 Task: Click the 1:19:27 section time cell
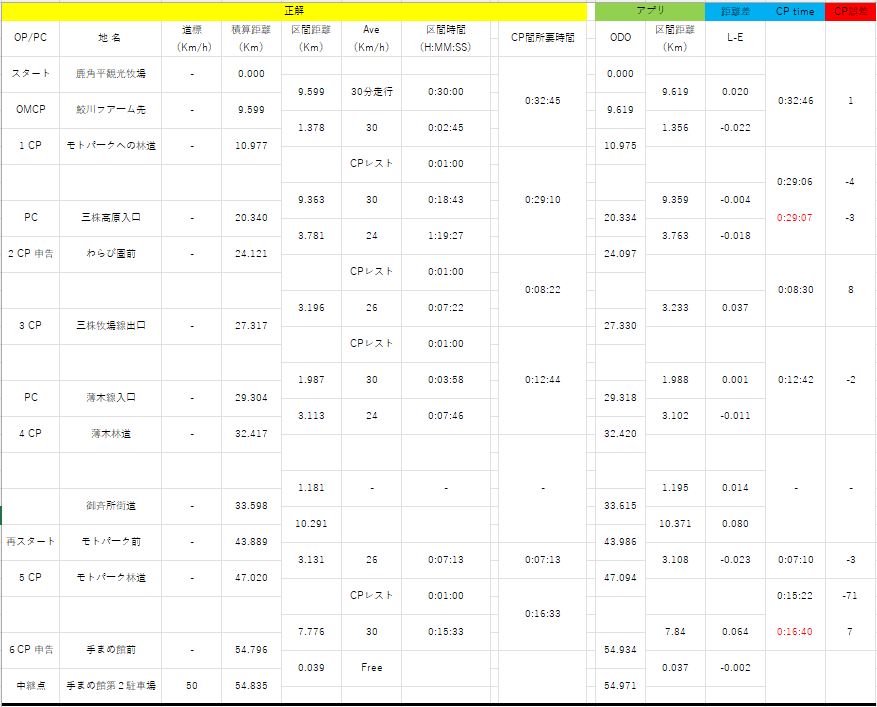point(445,235)
